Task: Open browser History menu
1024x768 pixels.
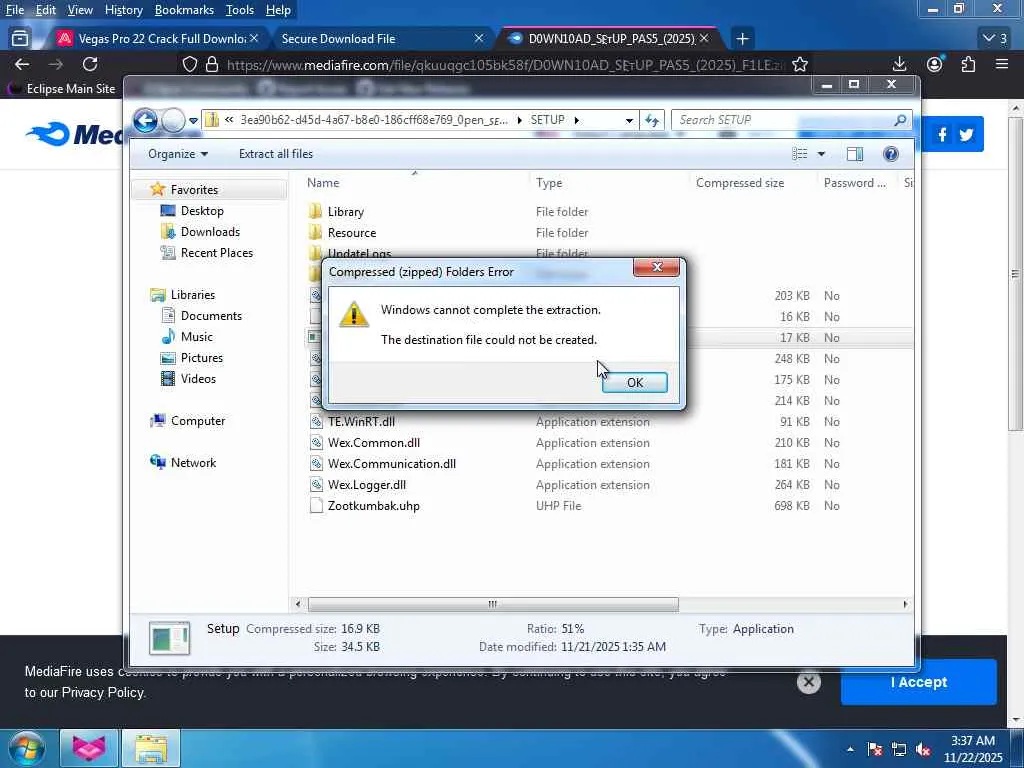Action: (123, 10)
